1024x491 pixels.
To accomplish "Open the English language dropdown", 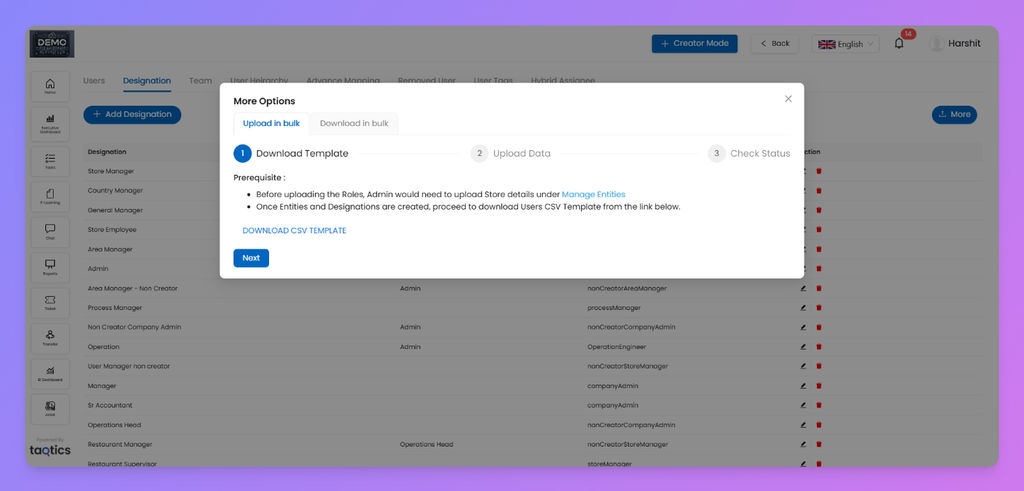I will click(x=845, y=44).
